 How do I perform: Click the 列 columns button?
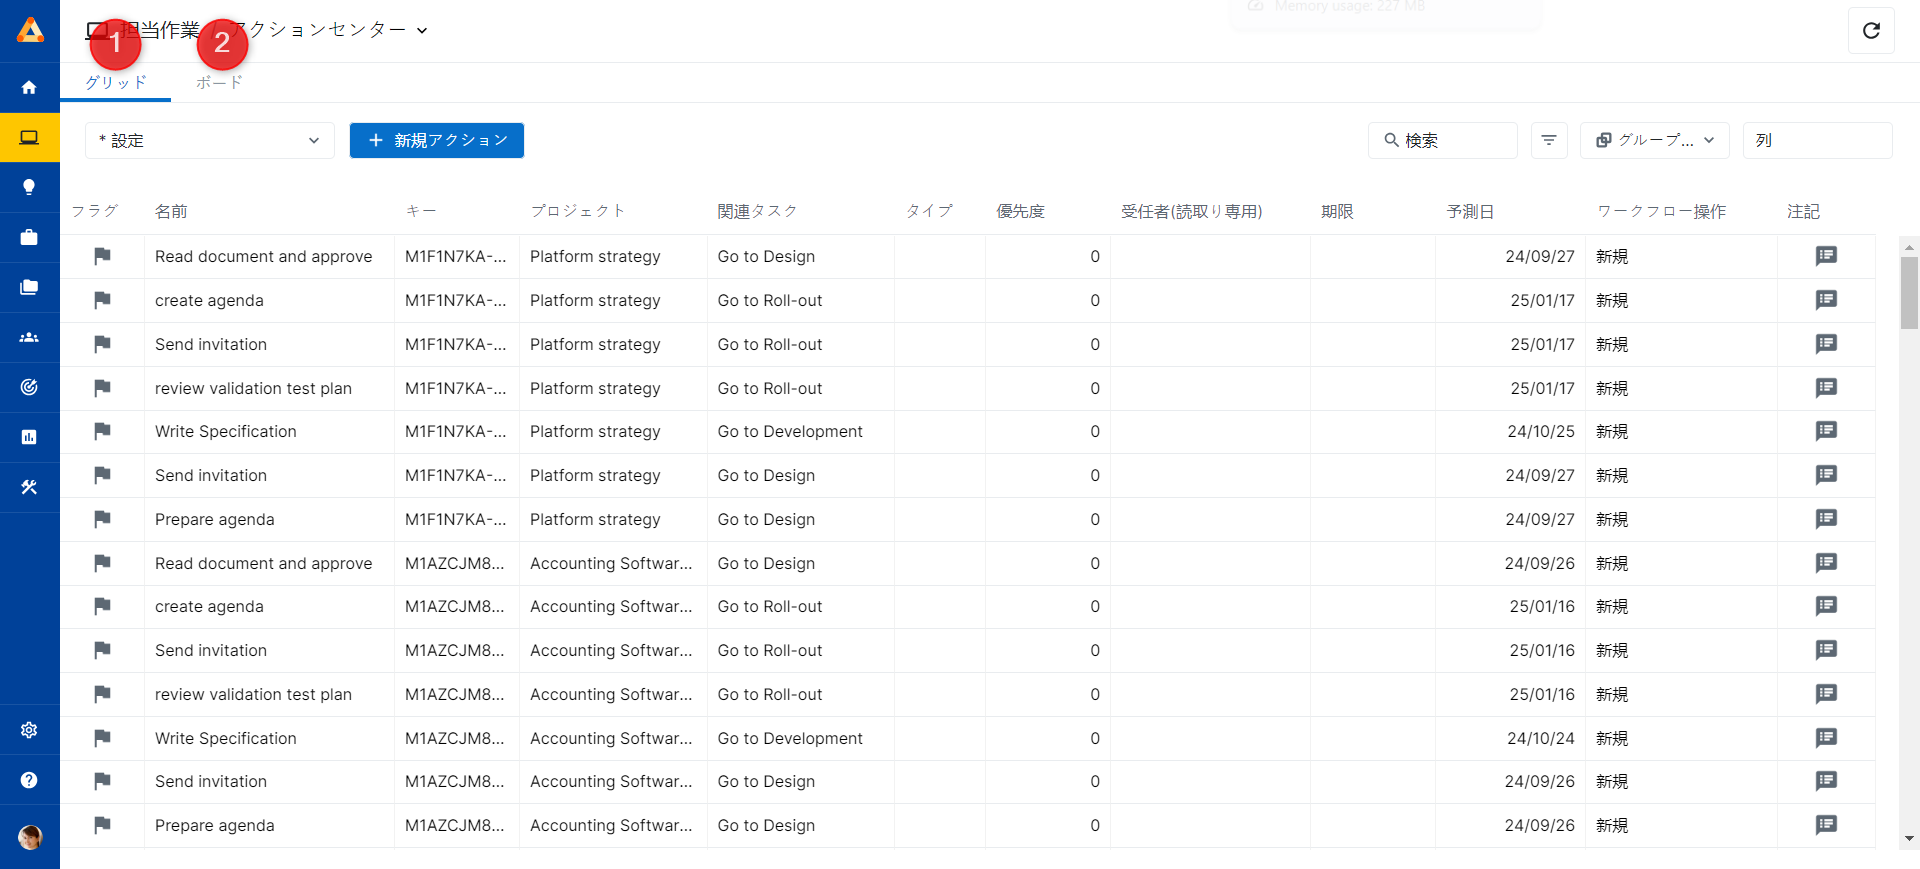pos(1816,141)
